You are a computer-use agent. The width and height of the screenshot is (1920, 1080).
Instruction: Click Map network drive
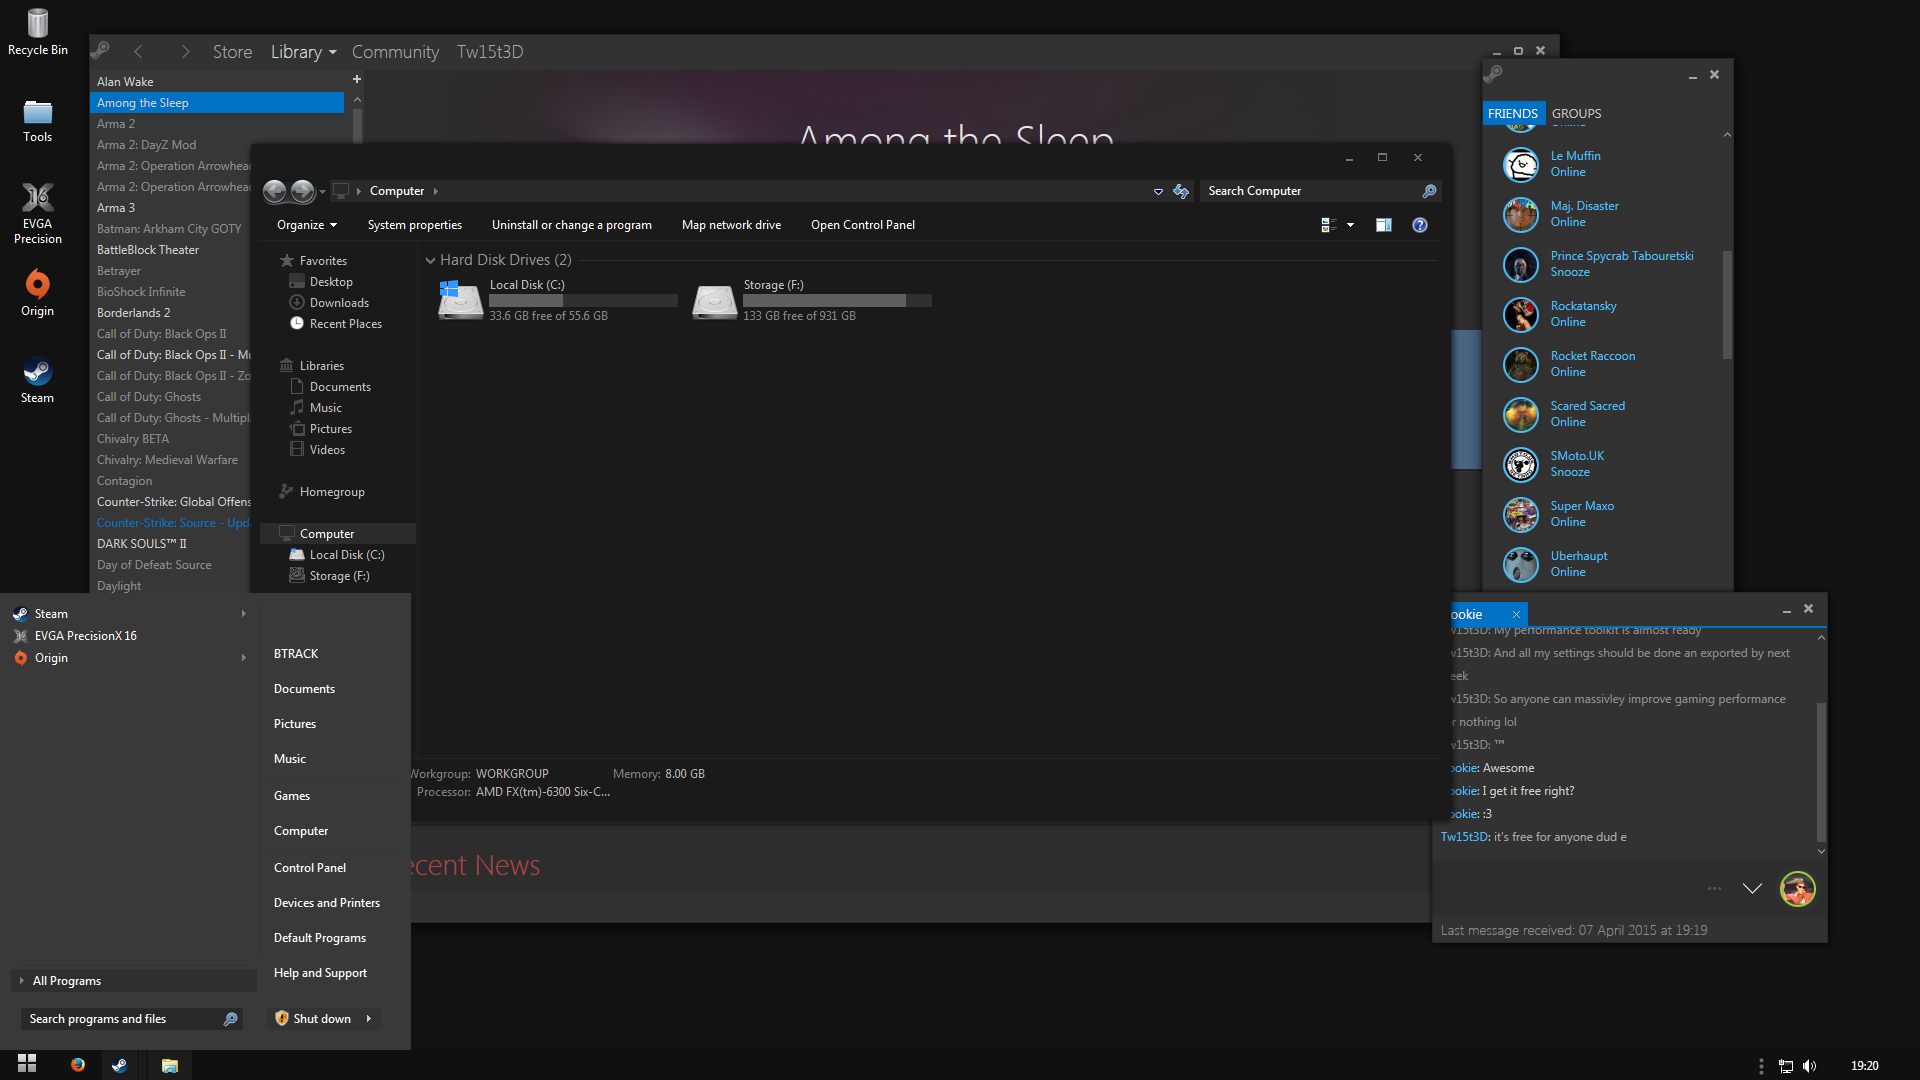732,225
